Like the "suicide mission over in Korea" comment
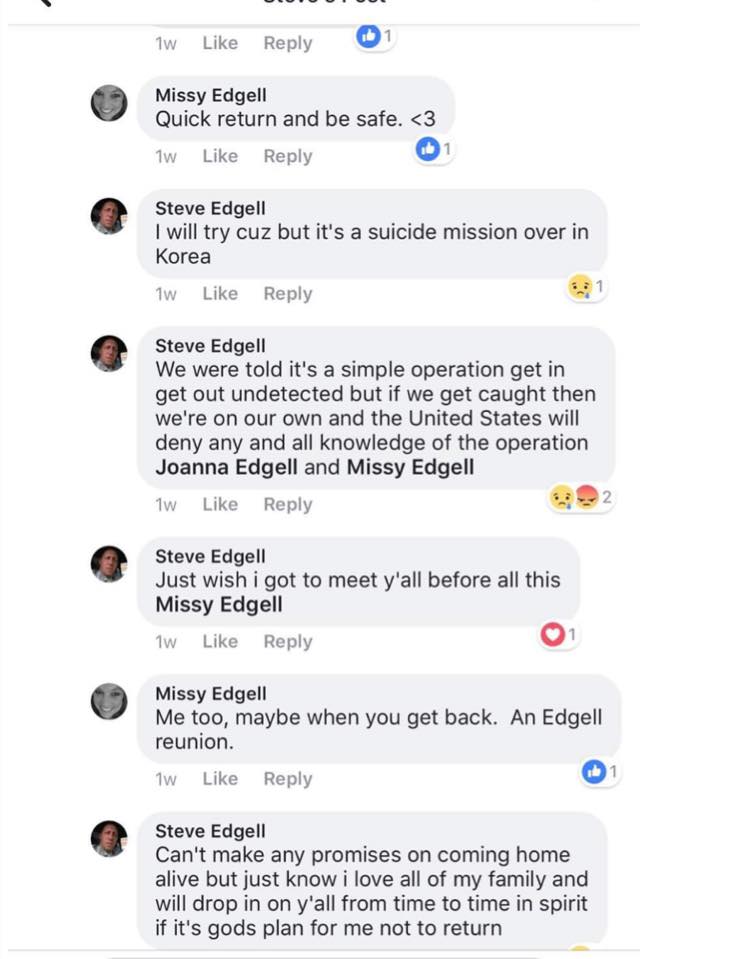 click(x=220, y=293)
